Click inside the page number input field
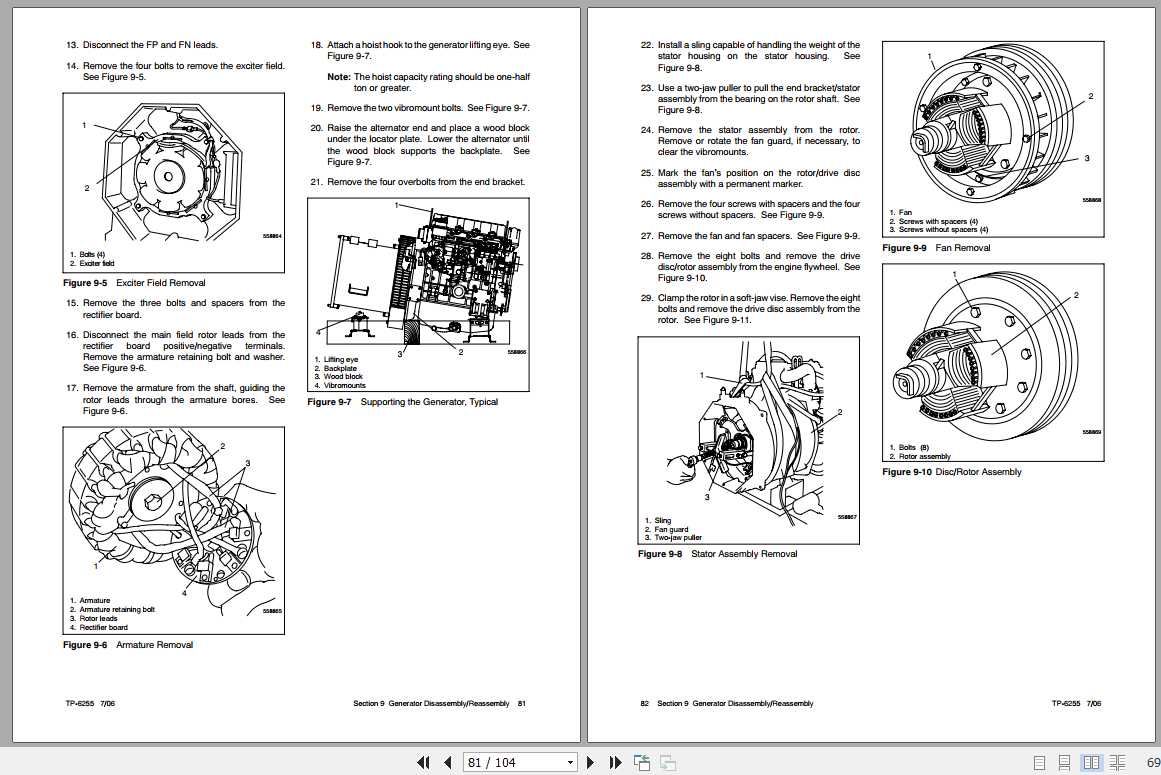 point(505,762)
